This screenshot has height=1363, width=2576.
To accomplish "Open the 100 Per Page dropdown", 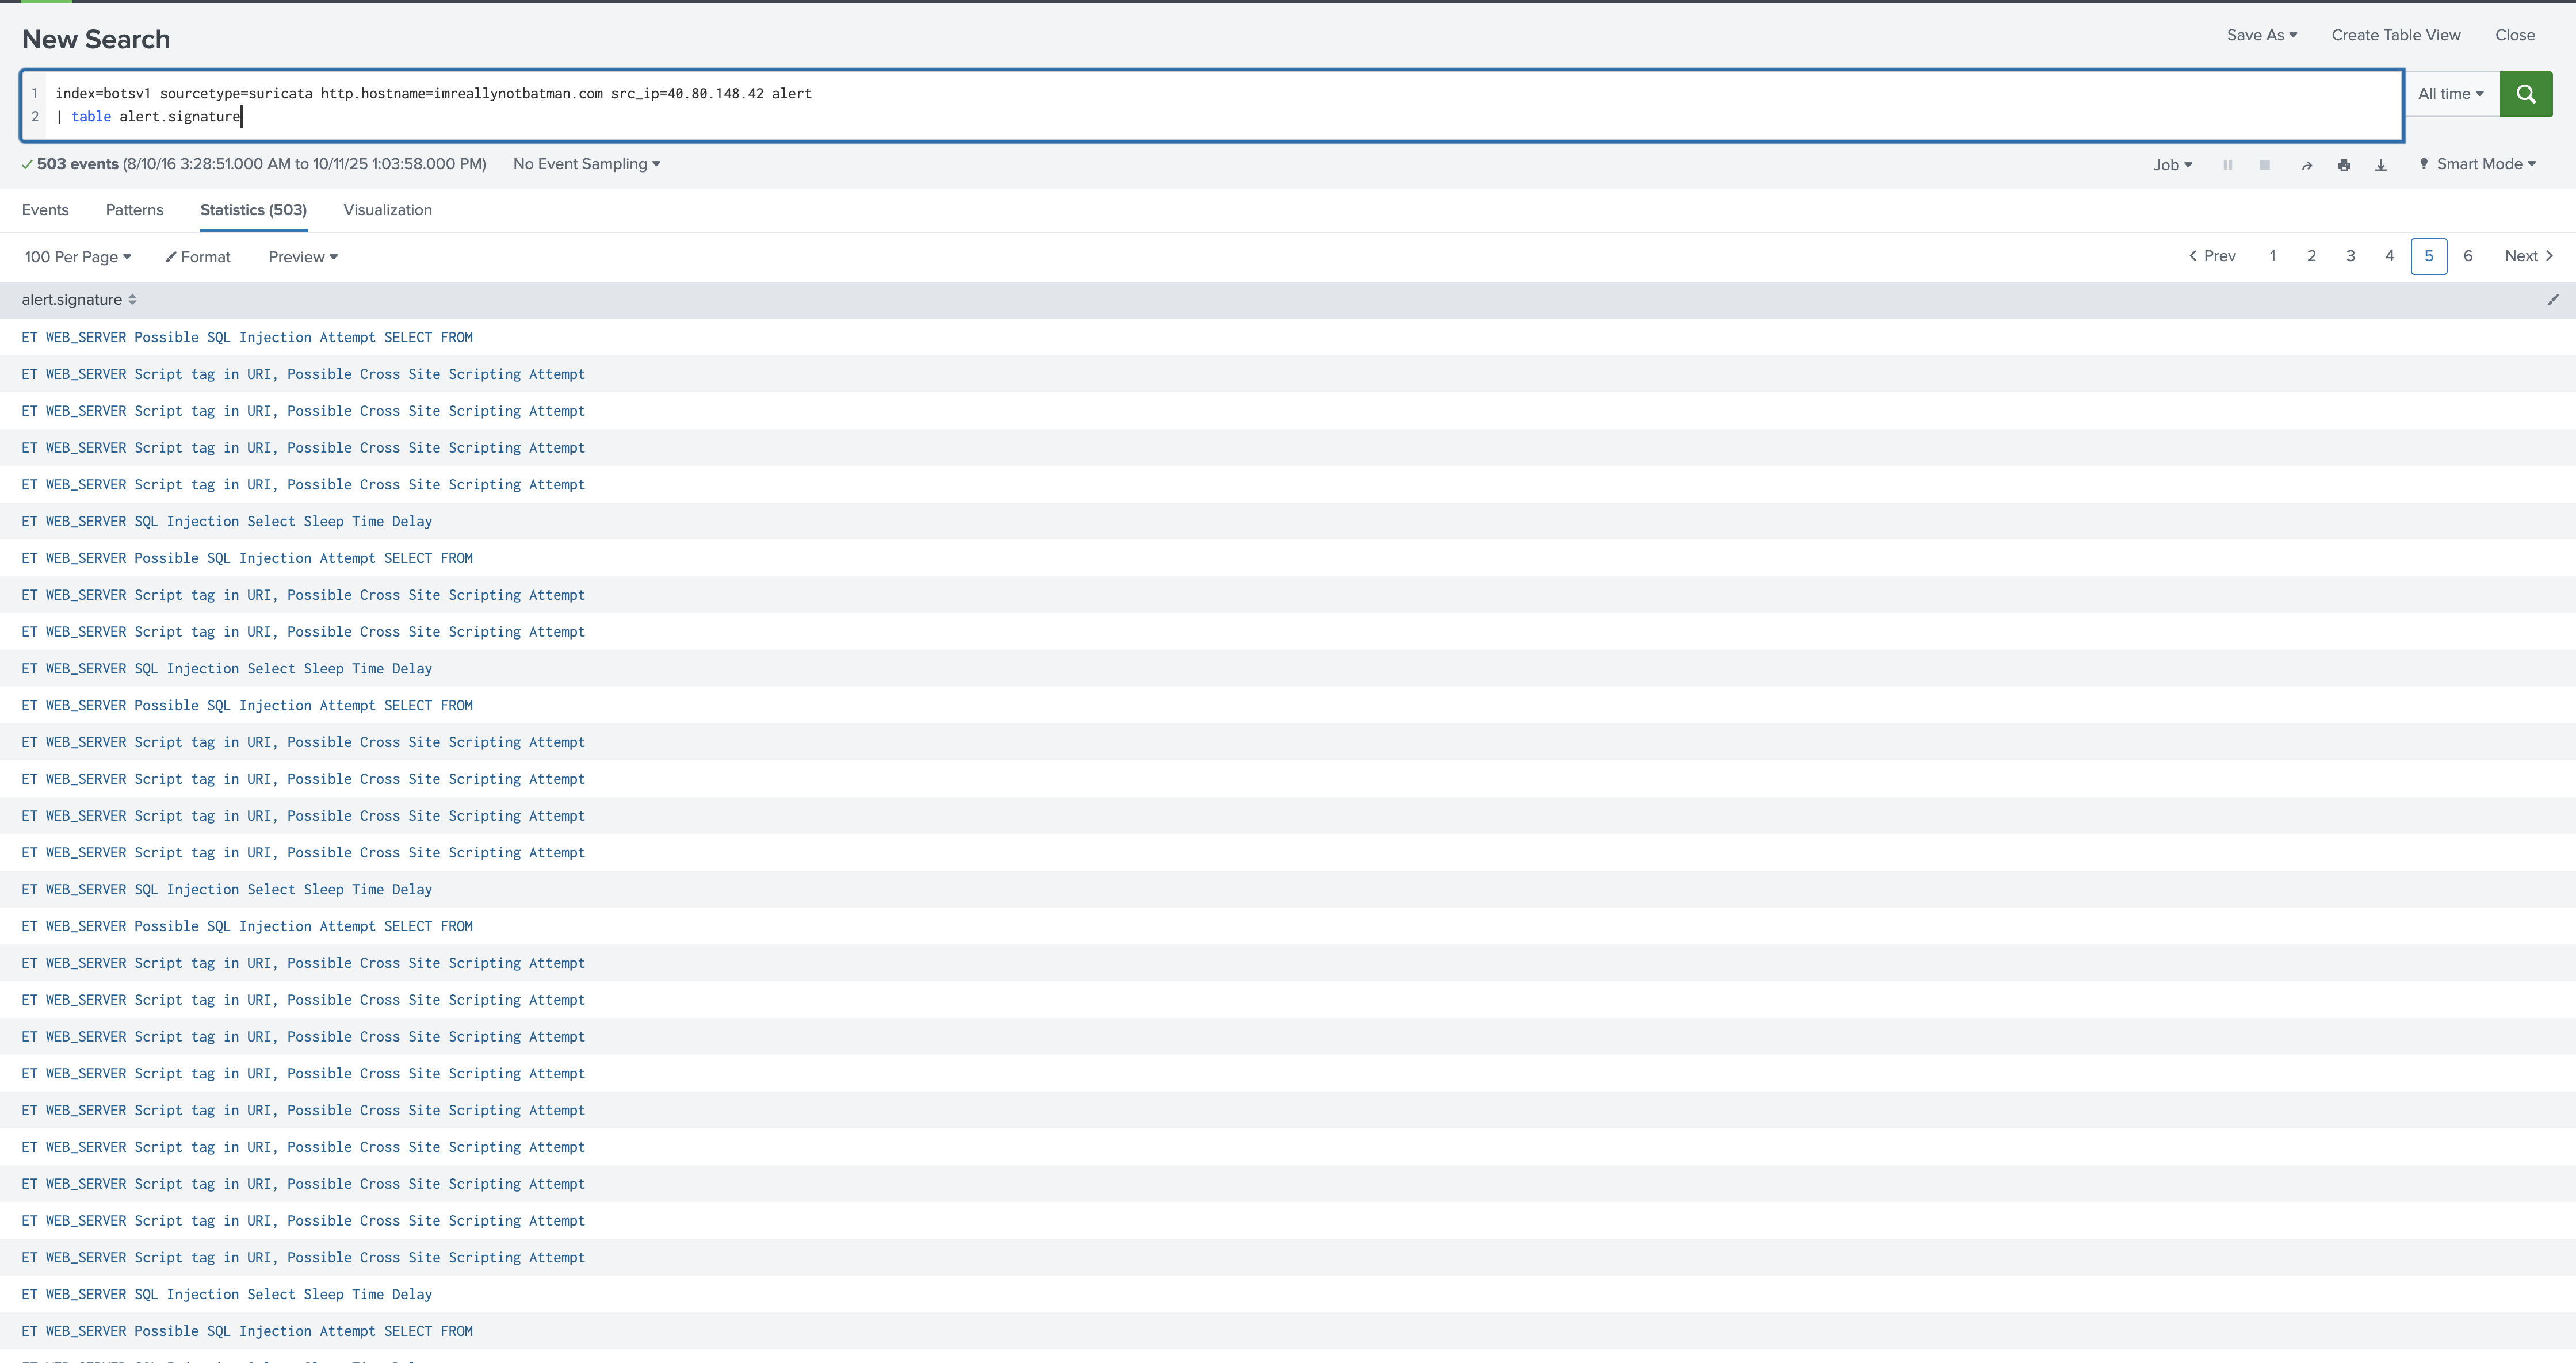I will (x=78, y=257).
